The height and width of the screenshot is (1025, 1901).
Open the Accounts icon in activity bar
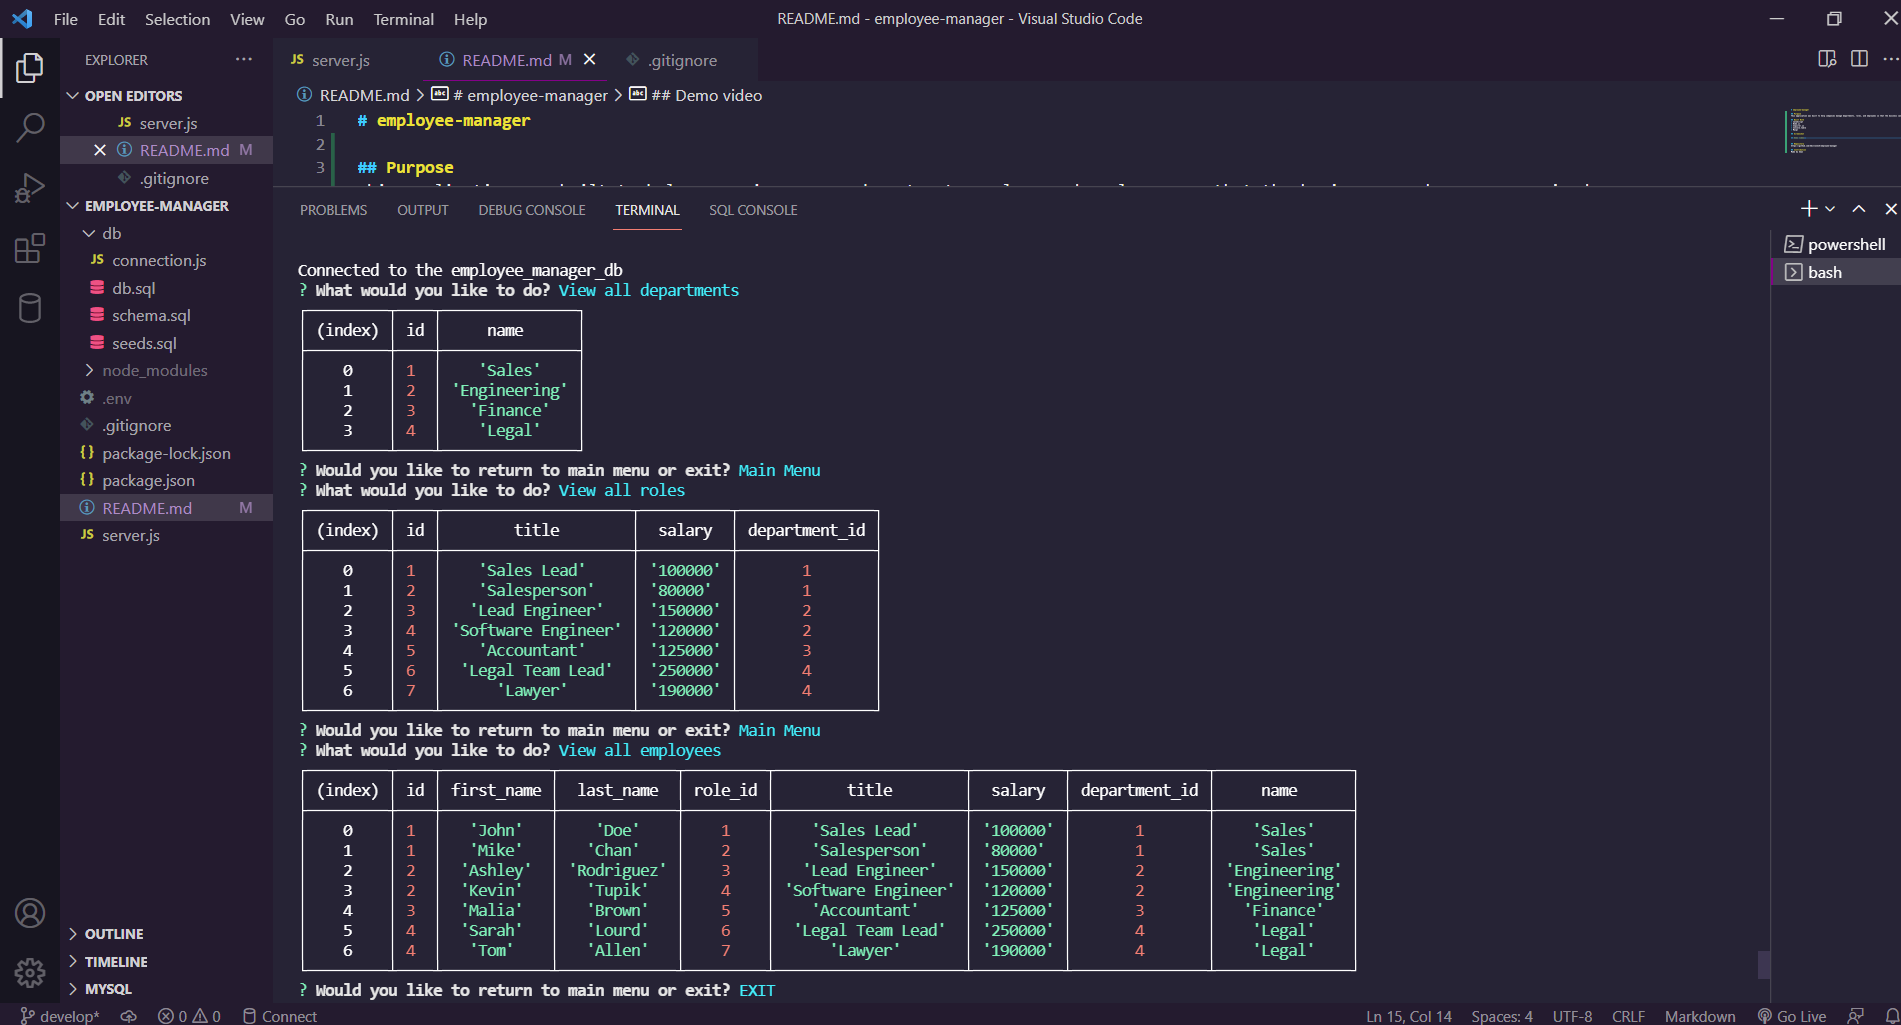(30, 913)
